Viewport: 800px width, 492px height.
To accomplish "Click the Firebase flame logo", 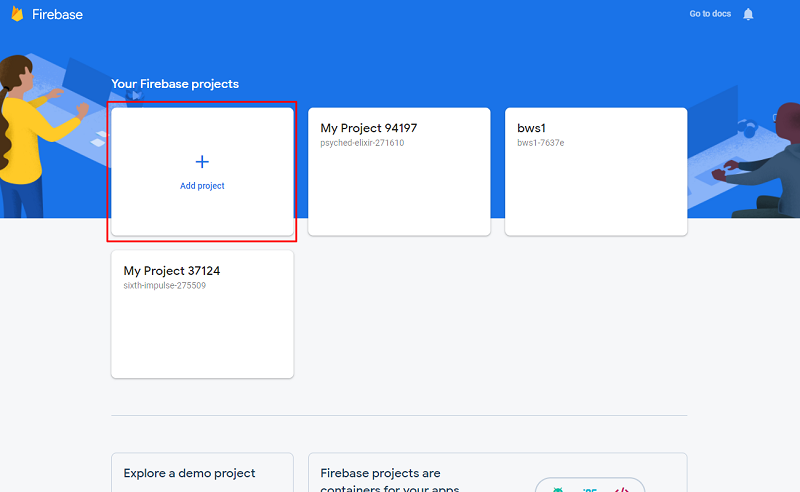I will tap(17, 14).
